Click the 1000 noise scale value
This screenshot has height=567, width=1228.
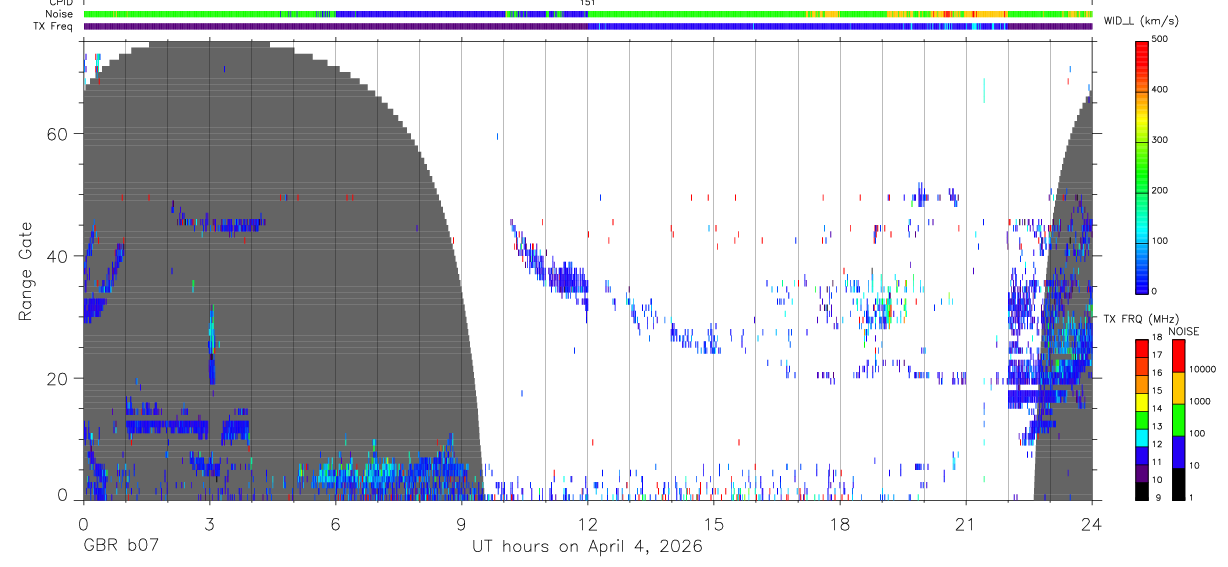coord(1200,401)
